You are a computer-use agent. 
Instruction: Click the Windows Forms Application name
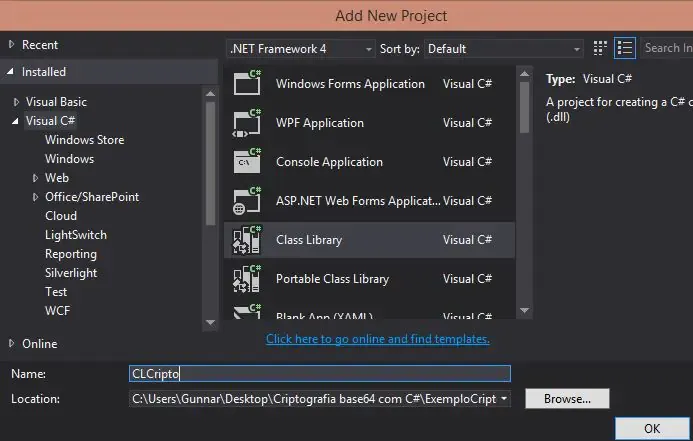point(350,84)
